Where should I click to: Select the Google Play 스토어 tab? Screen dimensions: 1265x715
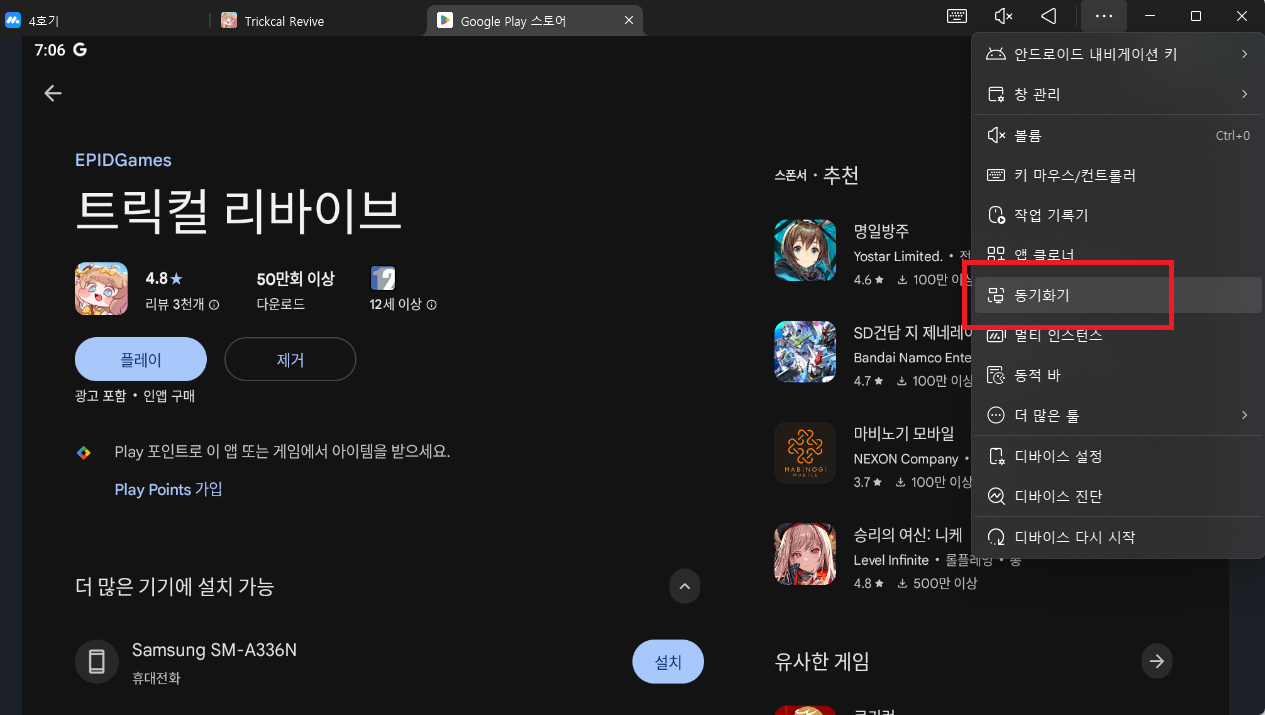[x=535, y=20]
